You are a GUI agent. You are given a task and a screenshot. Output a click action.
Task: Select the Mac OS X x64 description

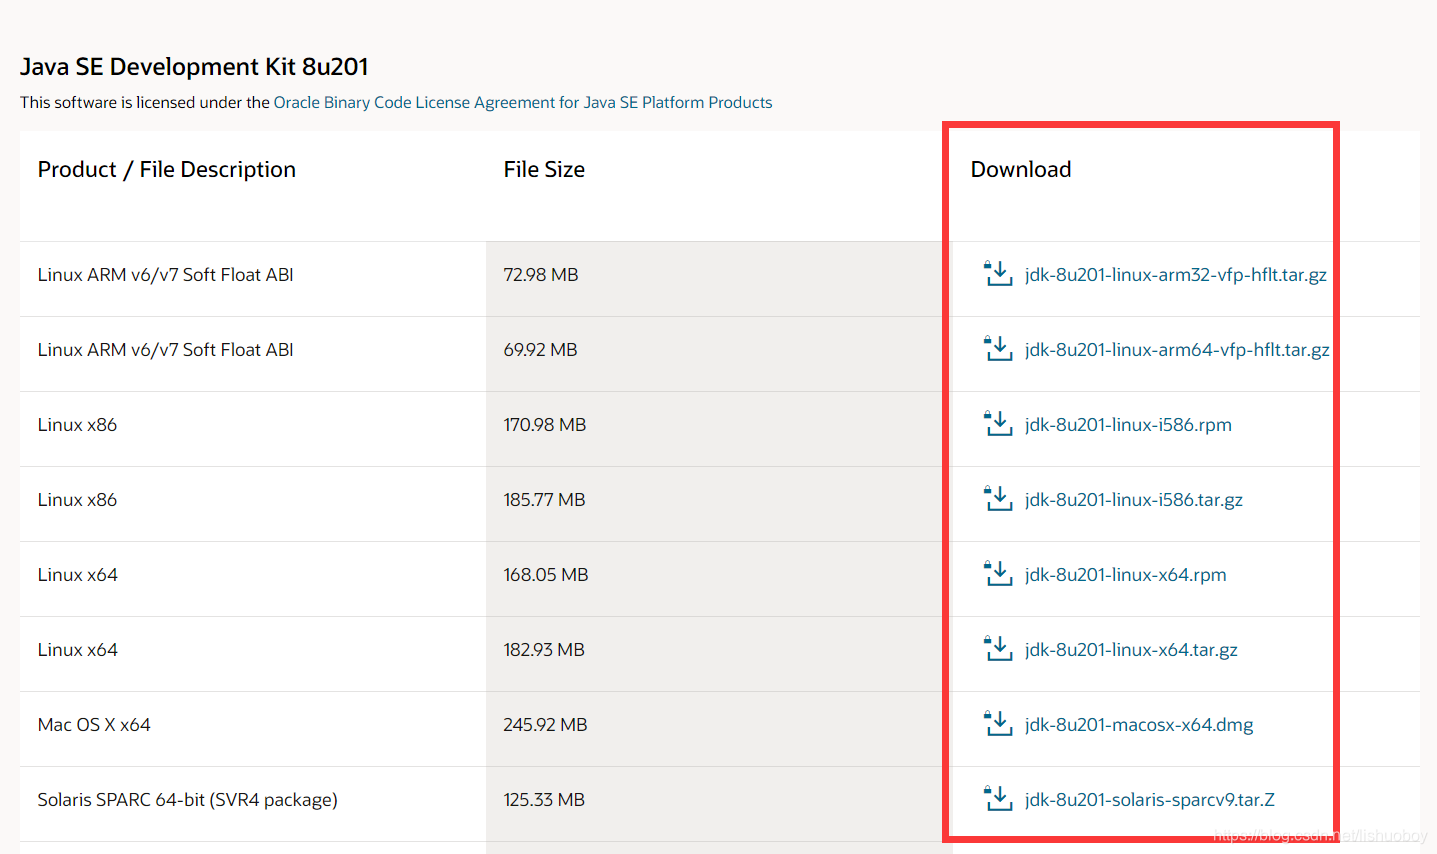(x=94, y=725)
